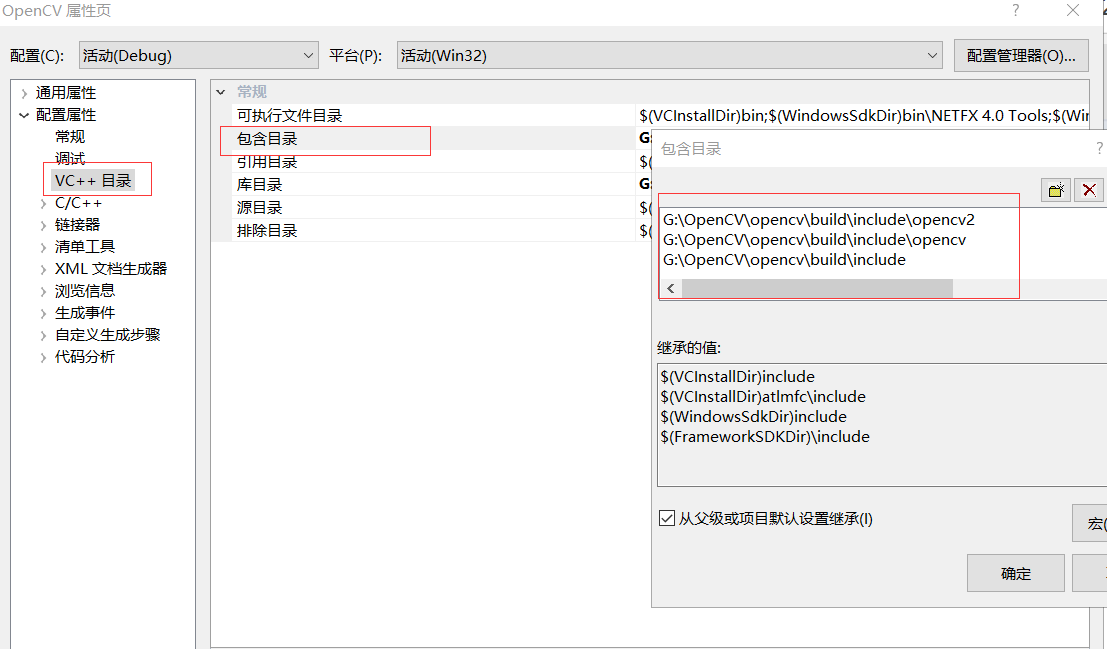The height and width of the screenshot is (649, 1107).
Task: Click the 宏 button
Action: click(1093, 523)
